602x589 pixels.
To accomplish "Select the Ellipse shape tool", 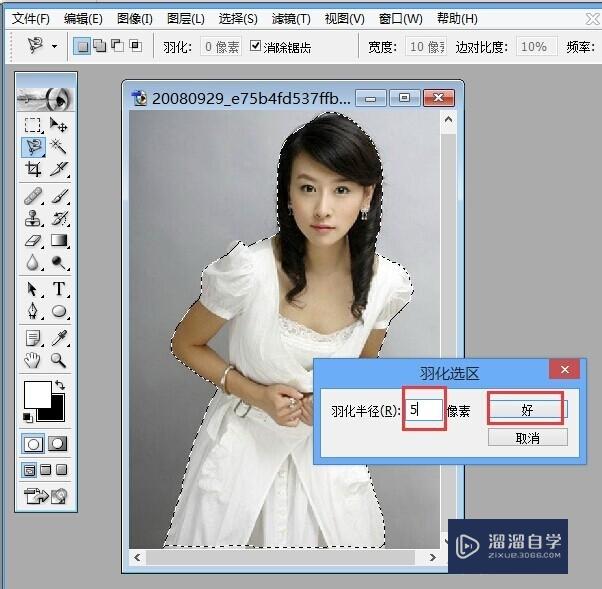I will coord(58,311).
